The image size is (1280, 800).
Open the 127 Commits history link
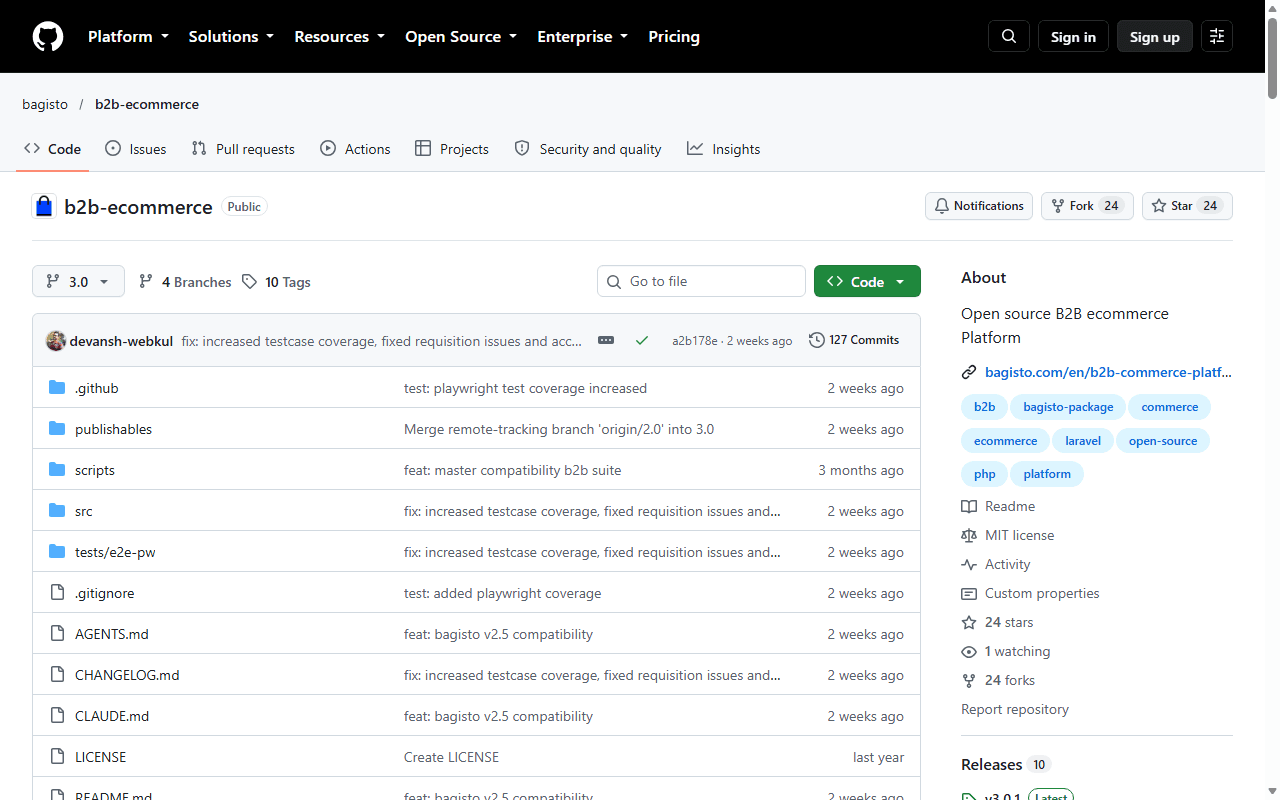(854, 340)
